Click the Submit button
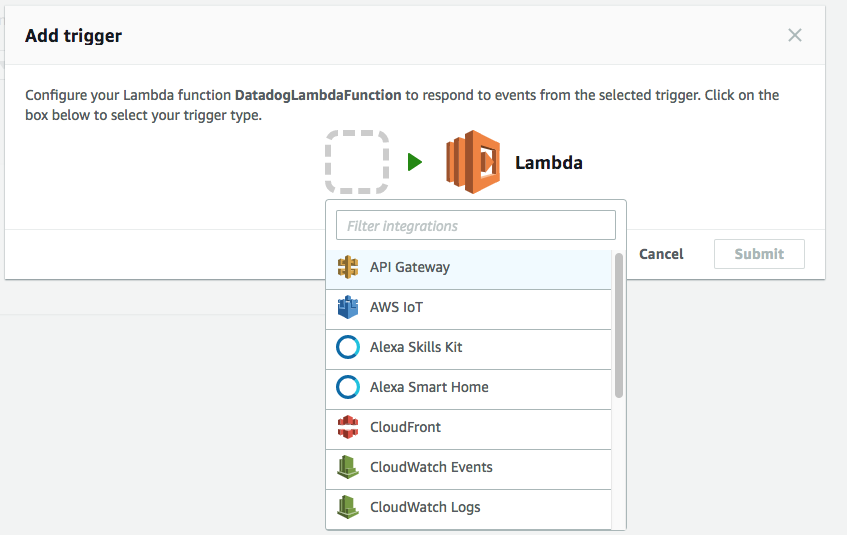 [759, 254]
